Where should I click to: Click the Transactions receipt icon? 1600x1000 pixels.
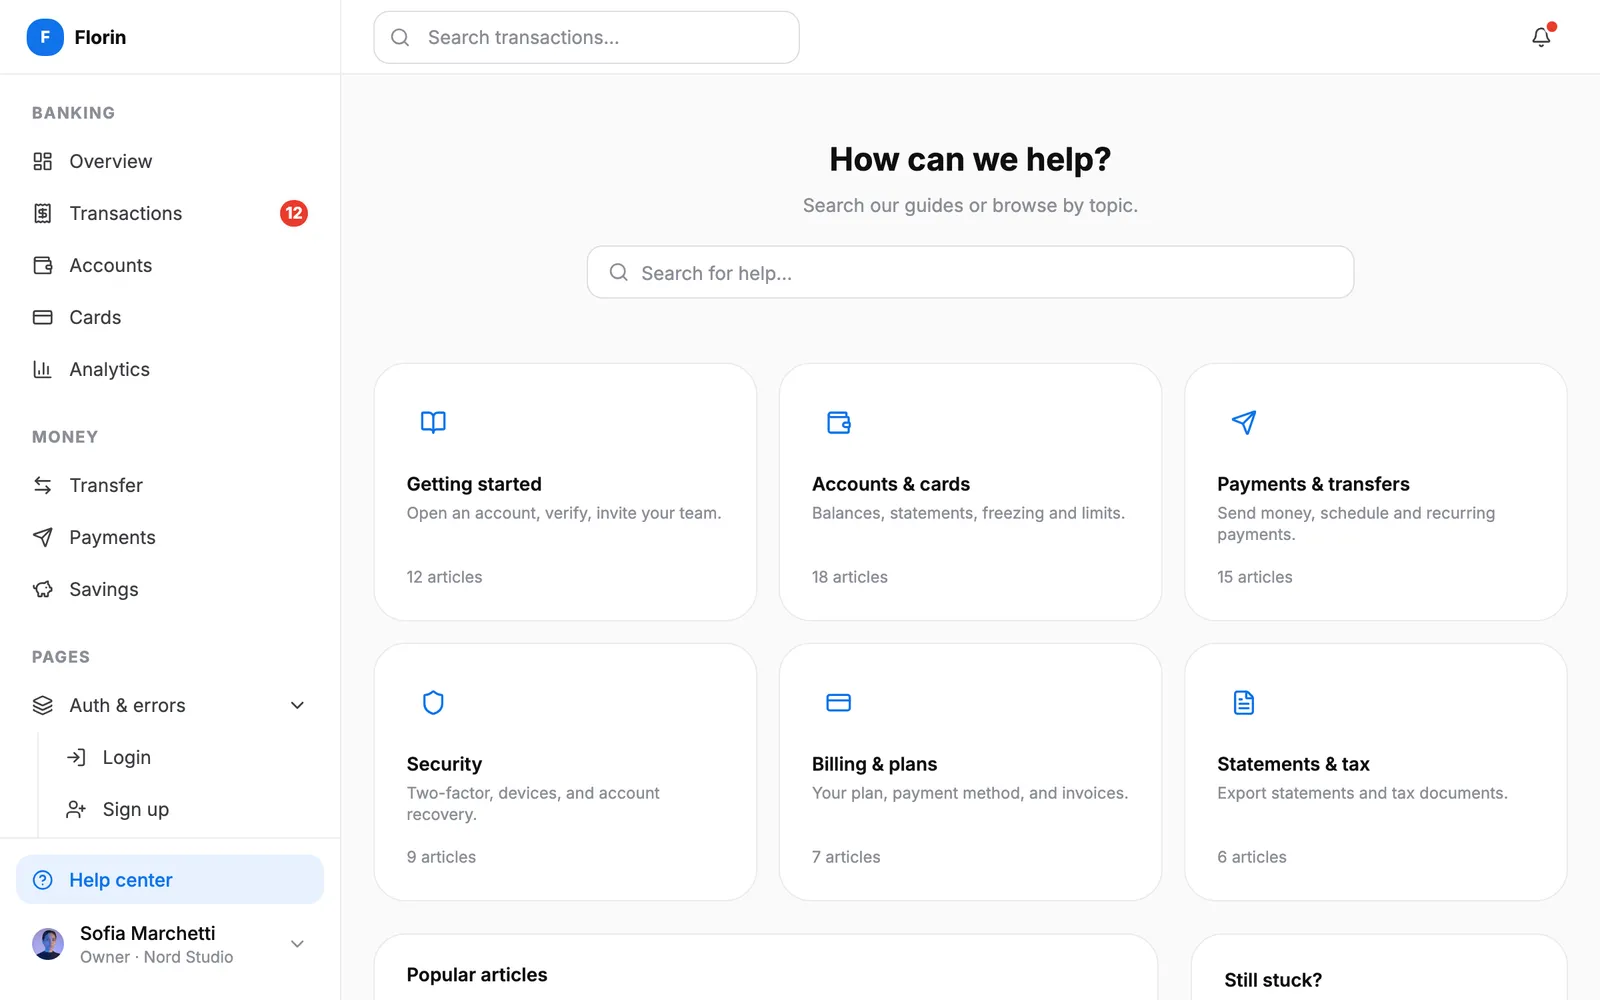43,213
